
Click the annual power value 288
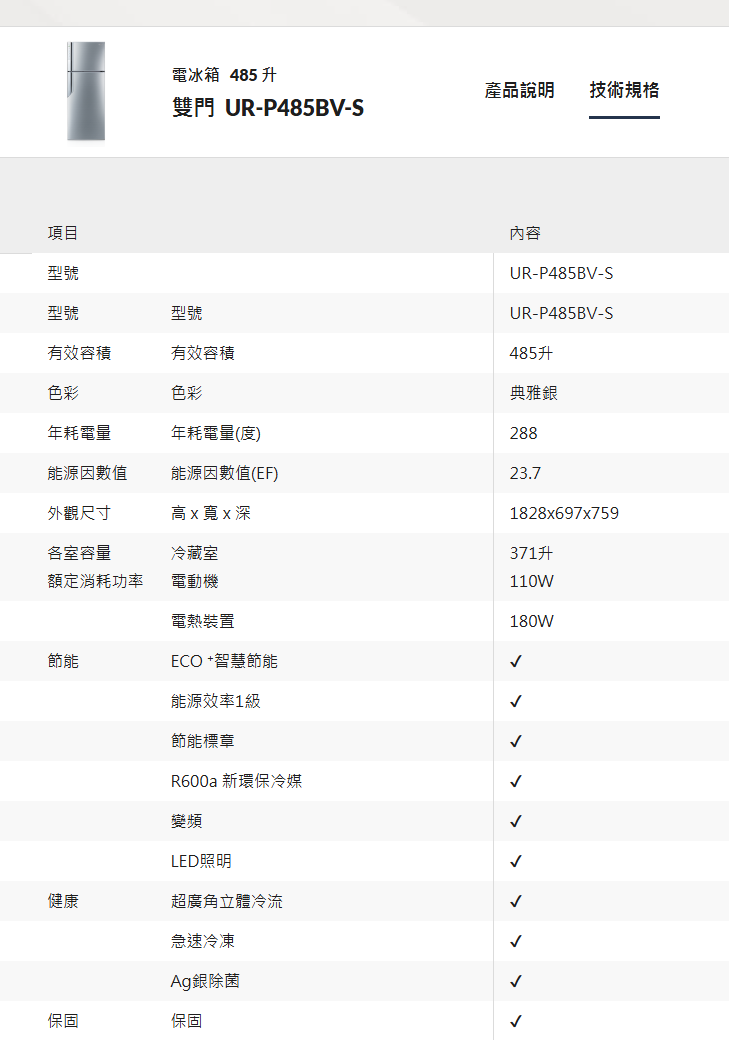[523, 433]
